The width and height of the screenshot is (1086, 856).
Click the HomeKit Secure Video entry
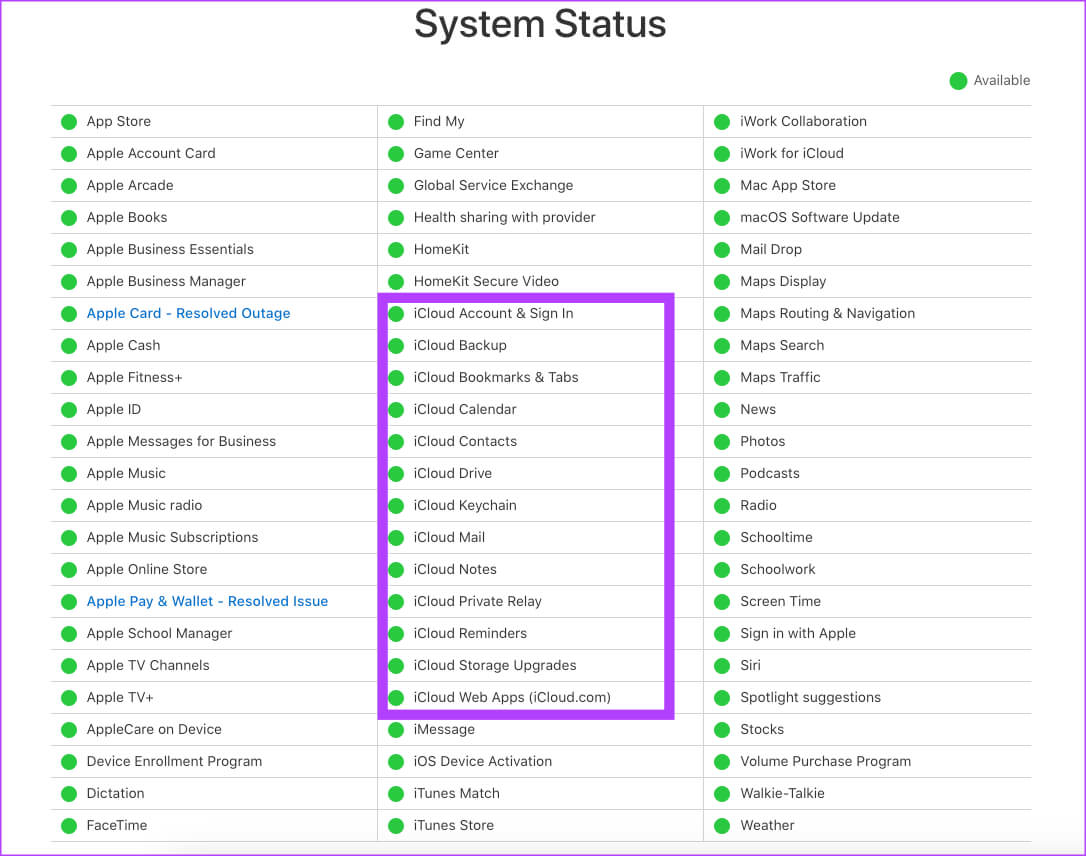486,281
